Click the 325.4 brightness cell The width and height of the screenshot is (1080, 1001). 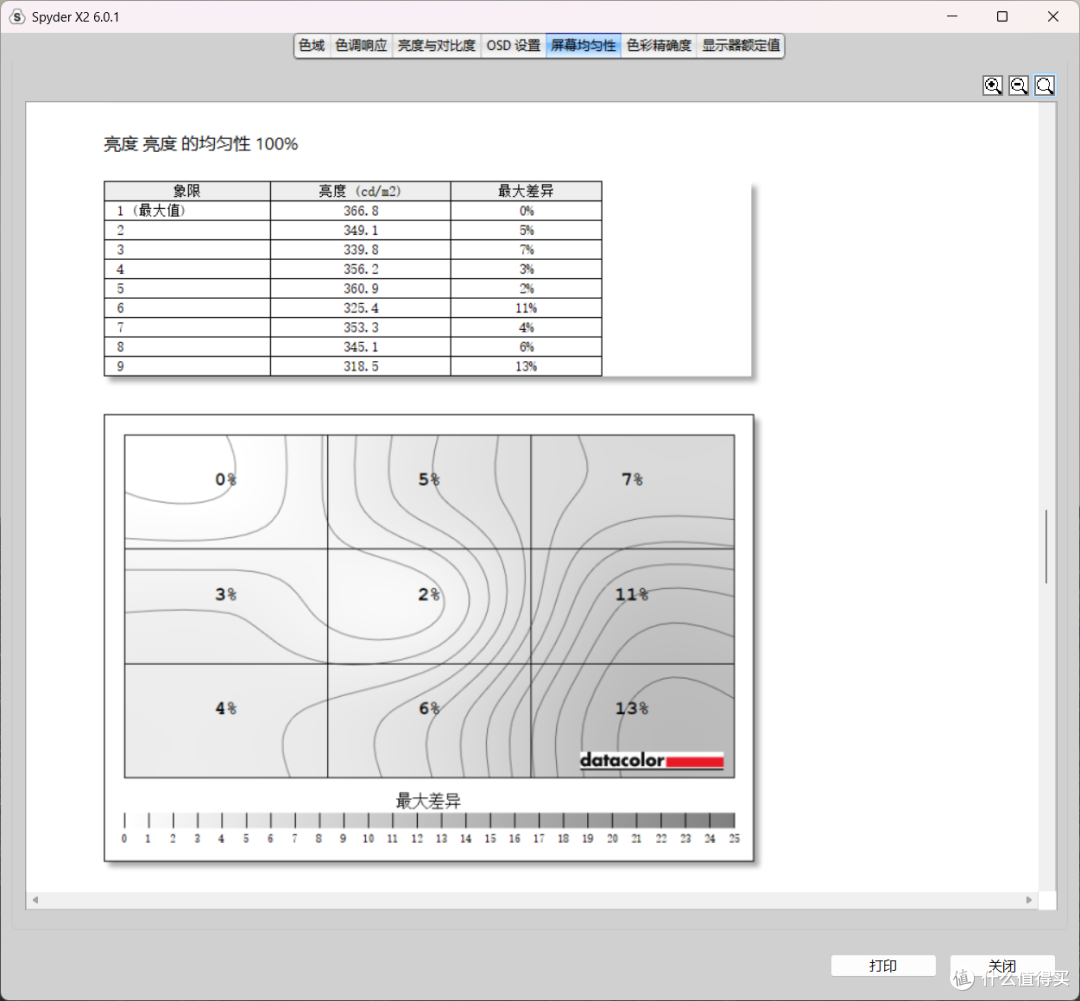pos(360,308)
